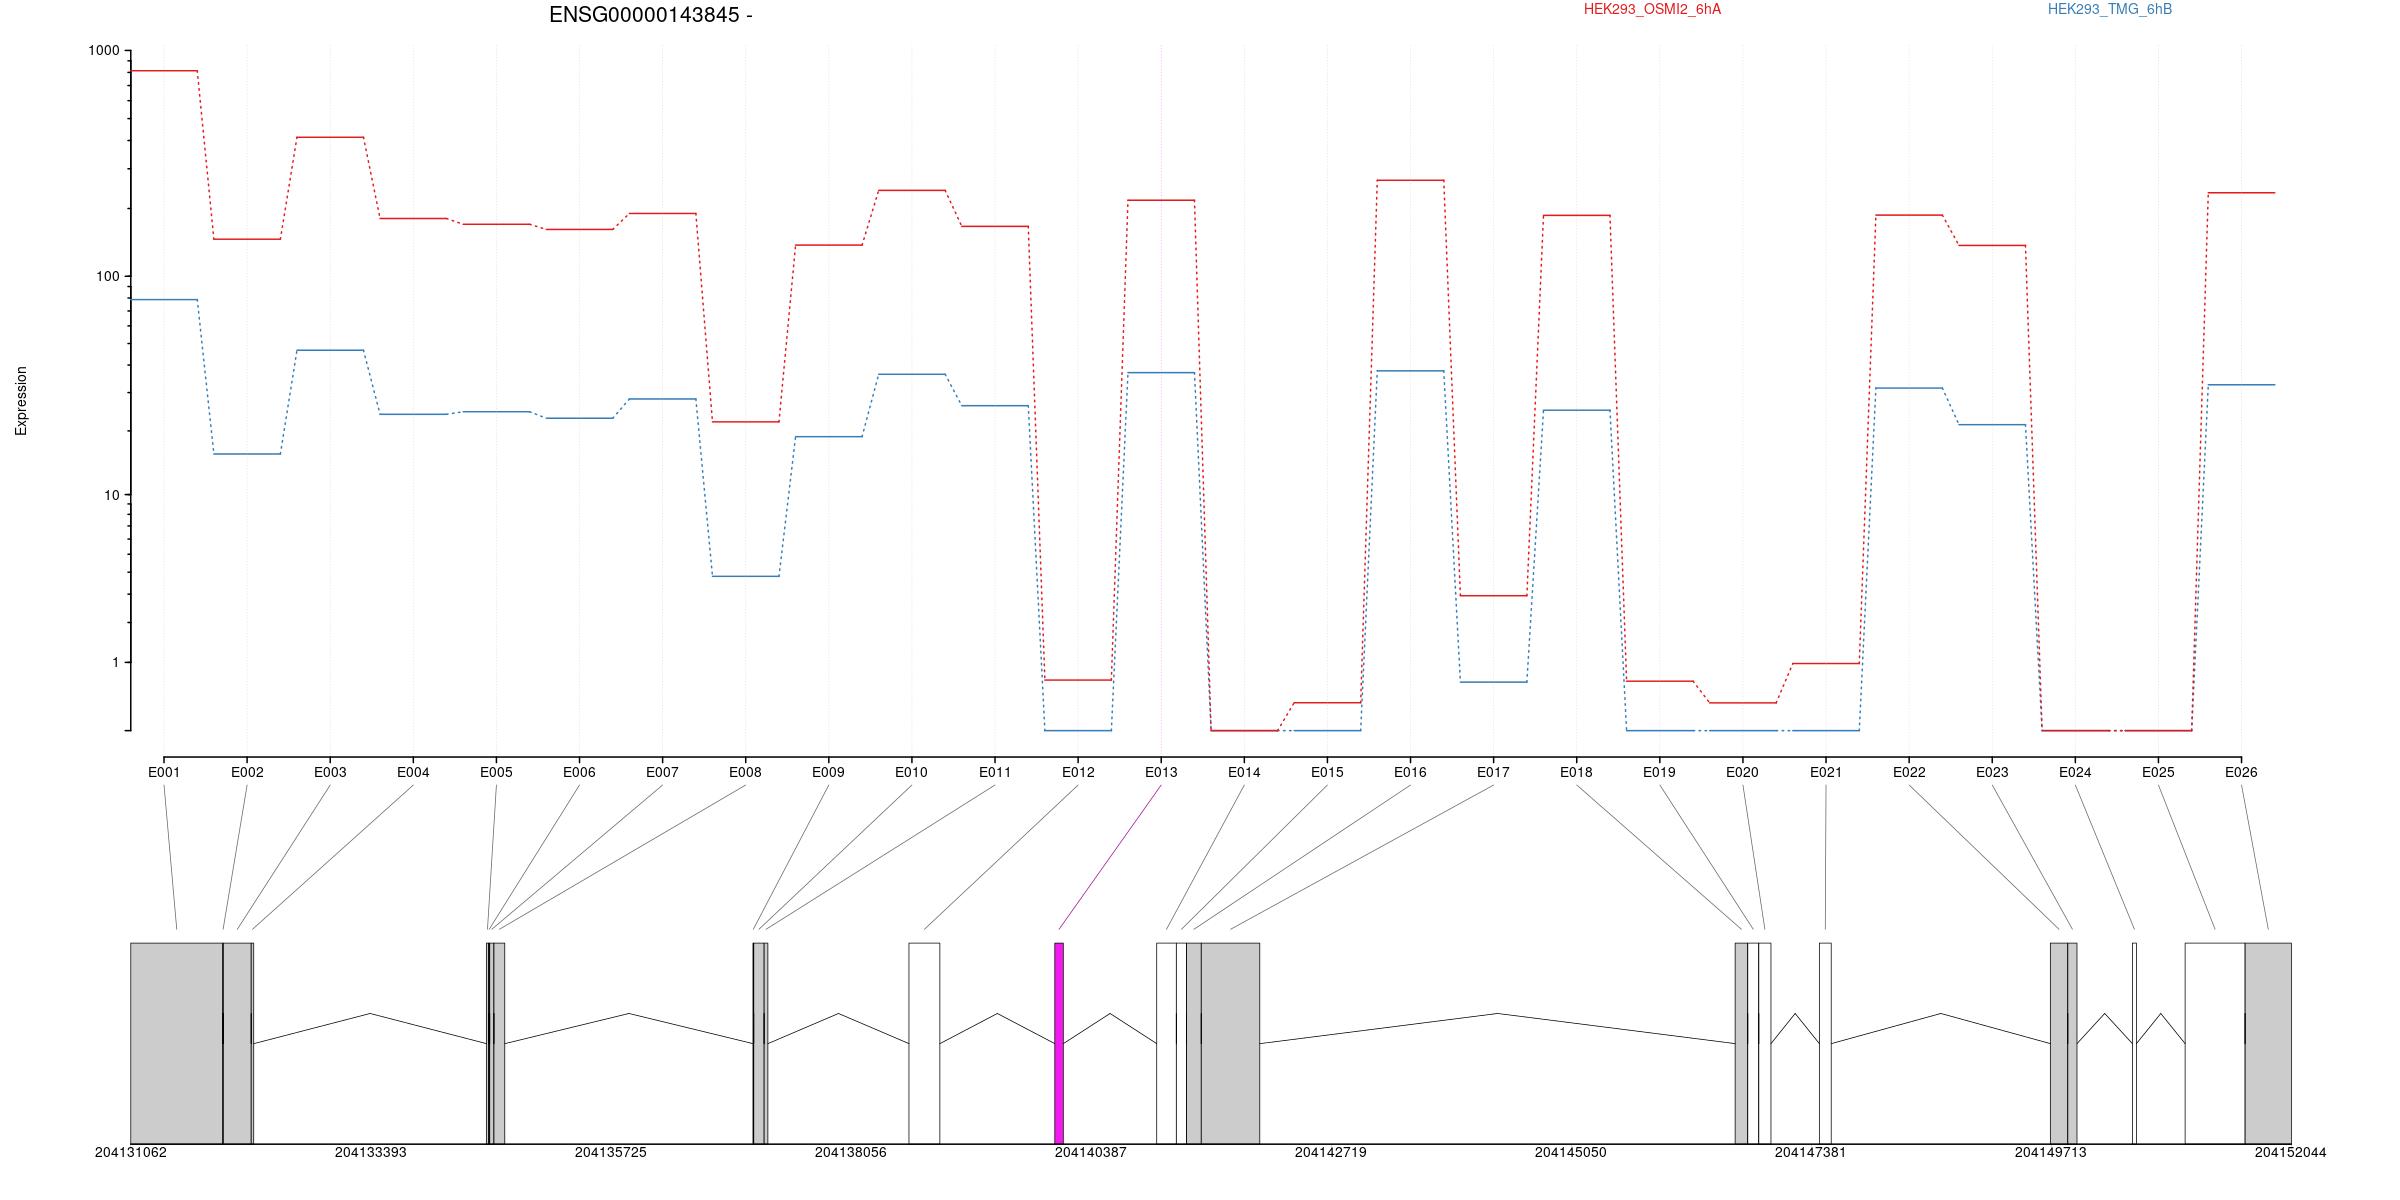The image size is (2400, 1200).
Task: Click genomic coordinate 204152044
Action: pos(2291,1153)
